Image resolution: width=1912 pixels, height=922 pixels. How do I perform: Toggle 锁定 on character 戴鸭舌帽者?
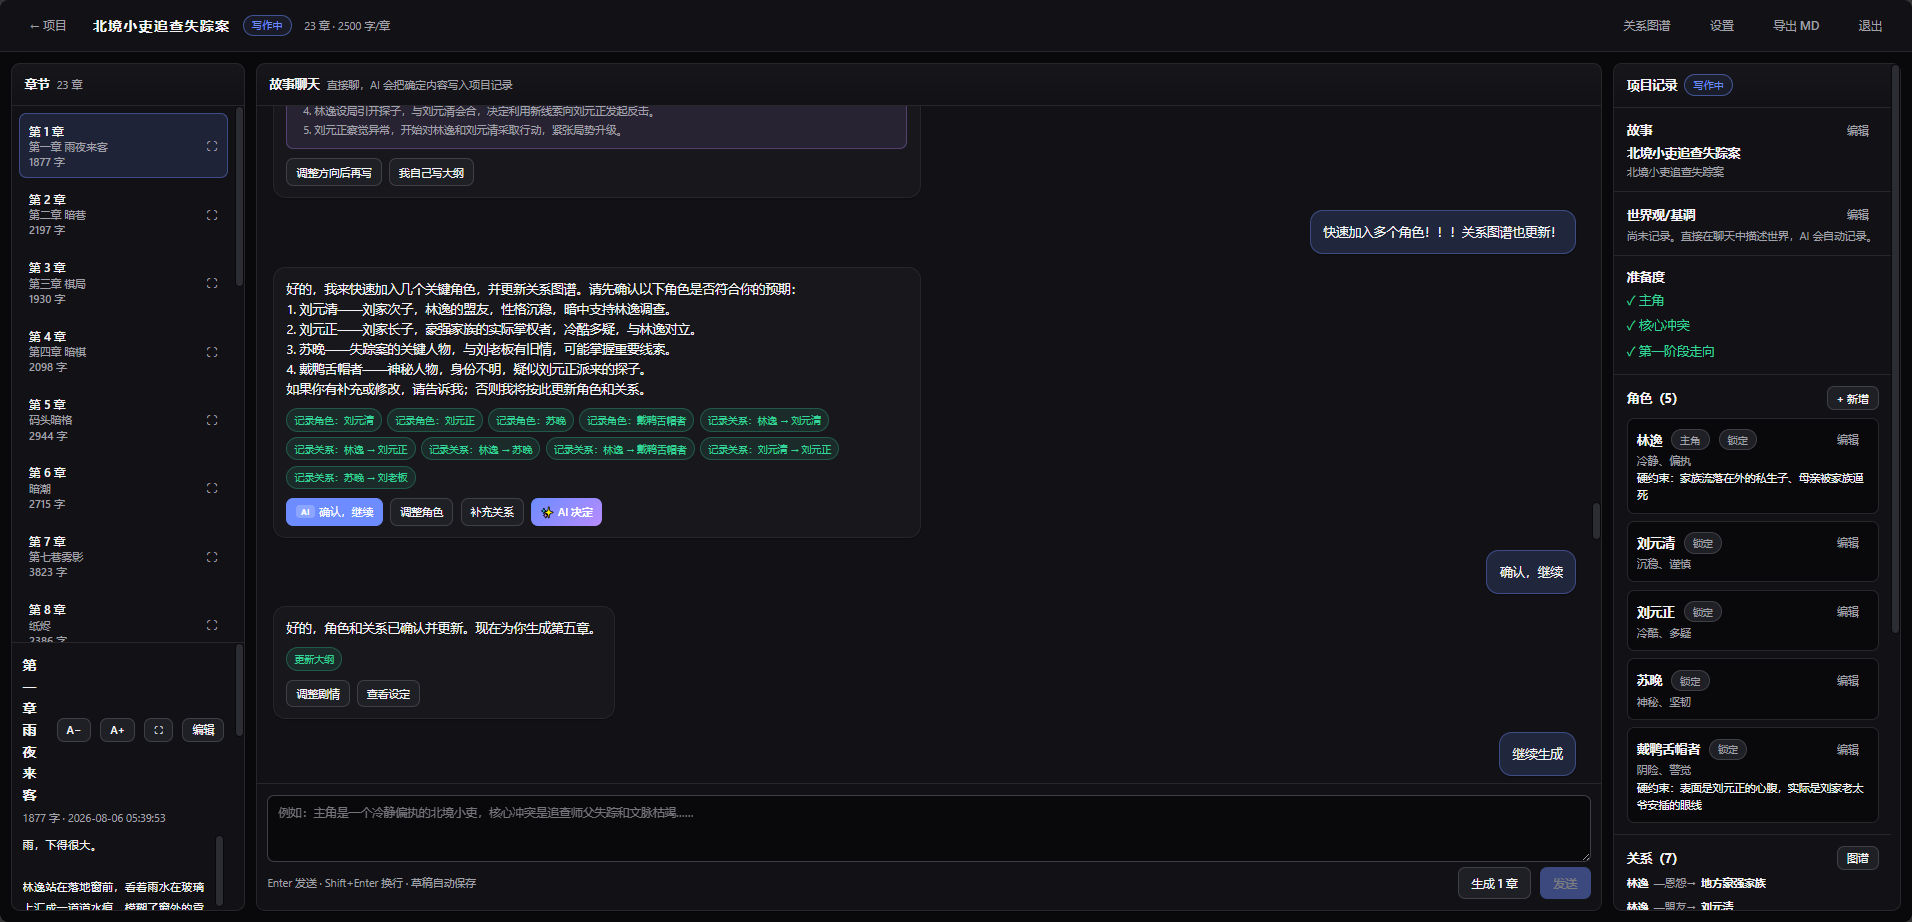pos(1728,750)
